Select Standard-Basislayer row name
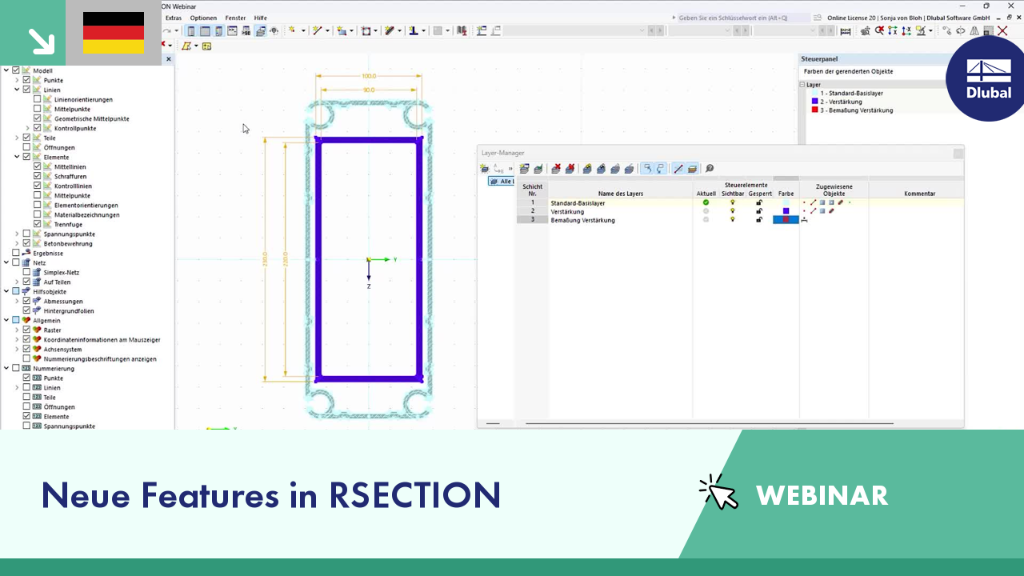 578,203
